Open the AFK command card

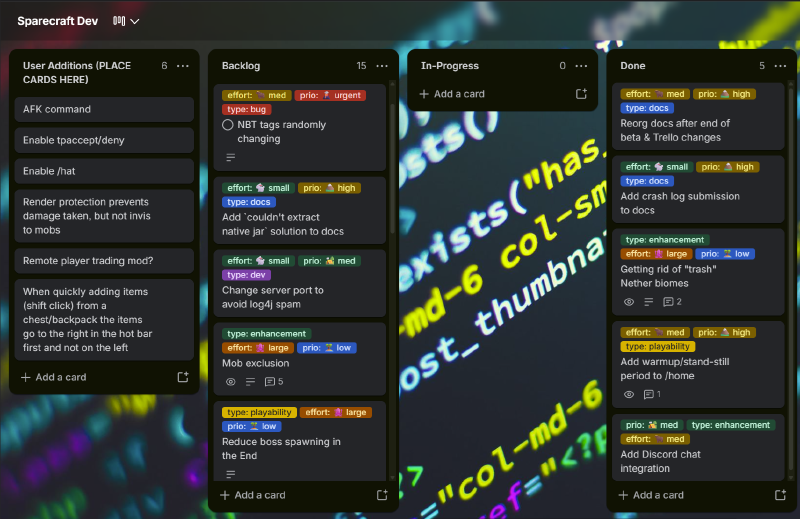tap(104, 109)
